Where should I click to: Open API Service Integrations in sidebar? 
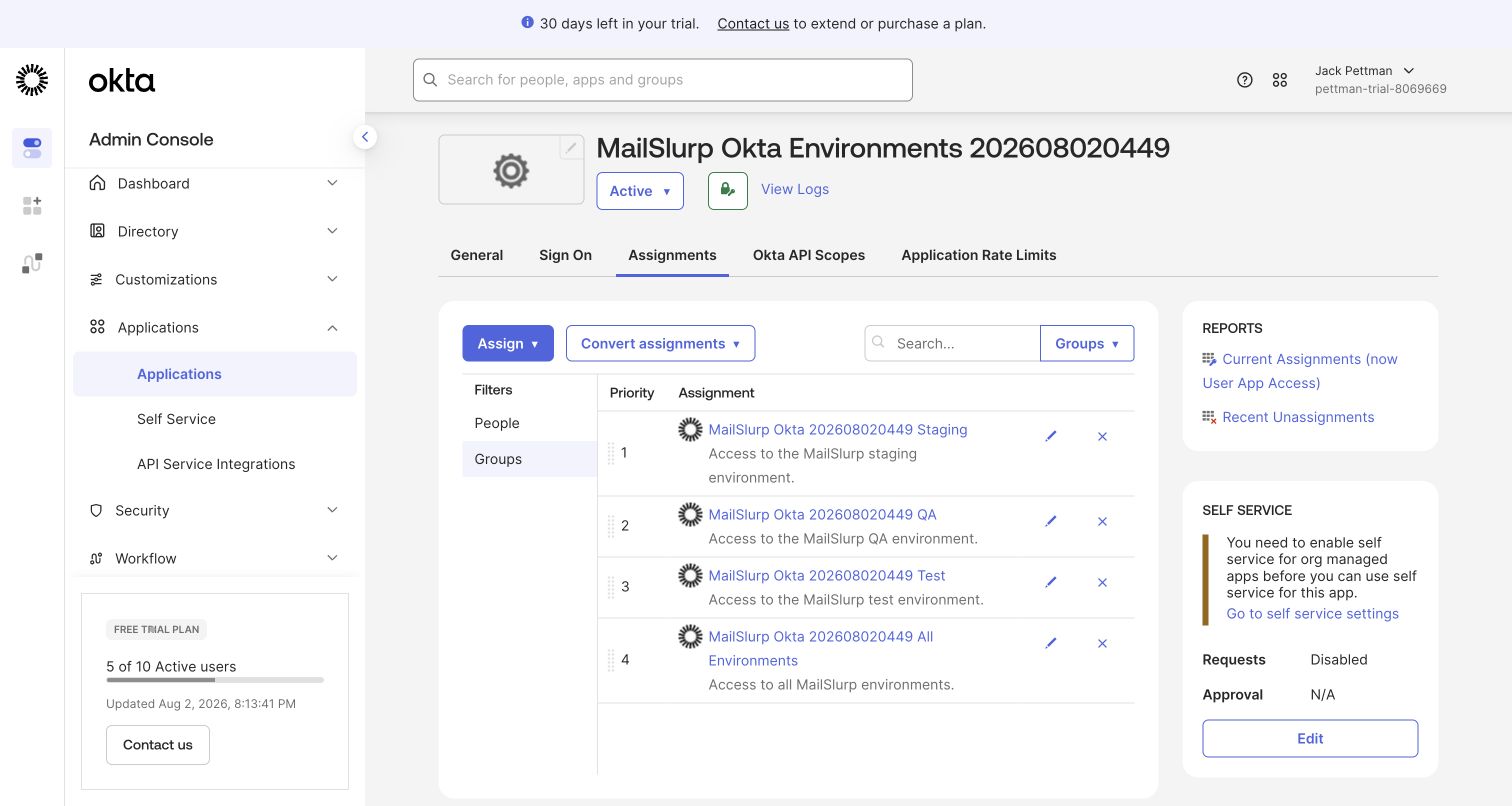click(215, 464)
